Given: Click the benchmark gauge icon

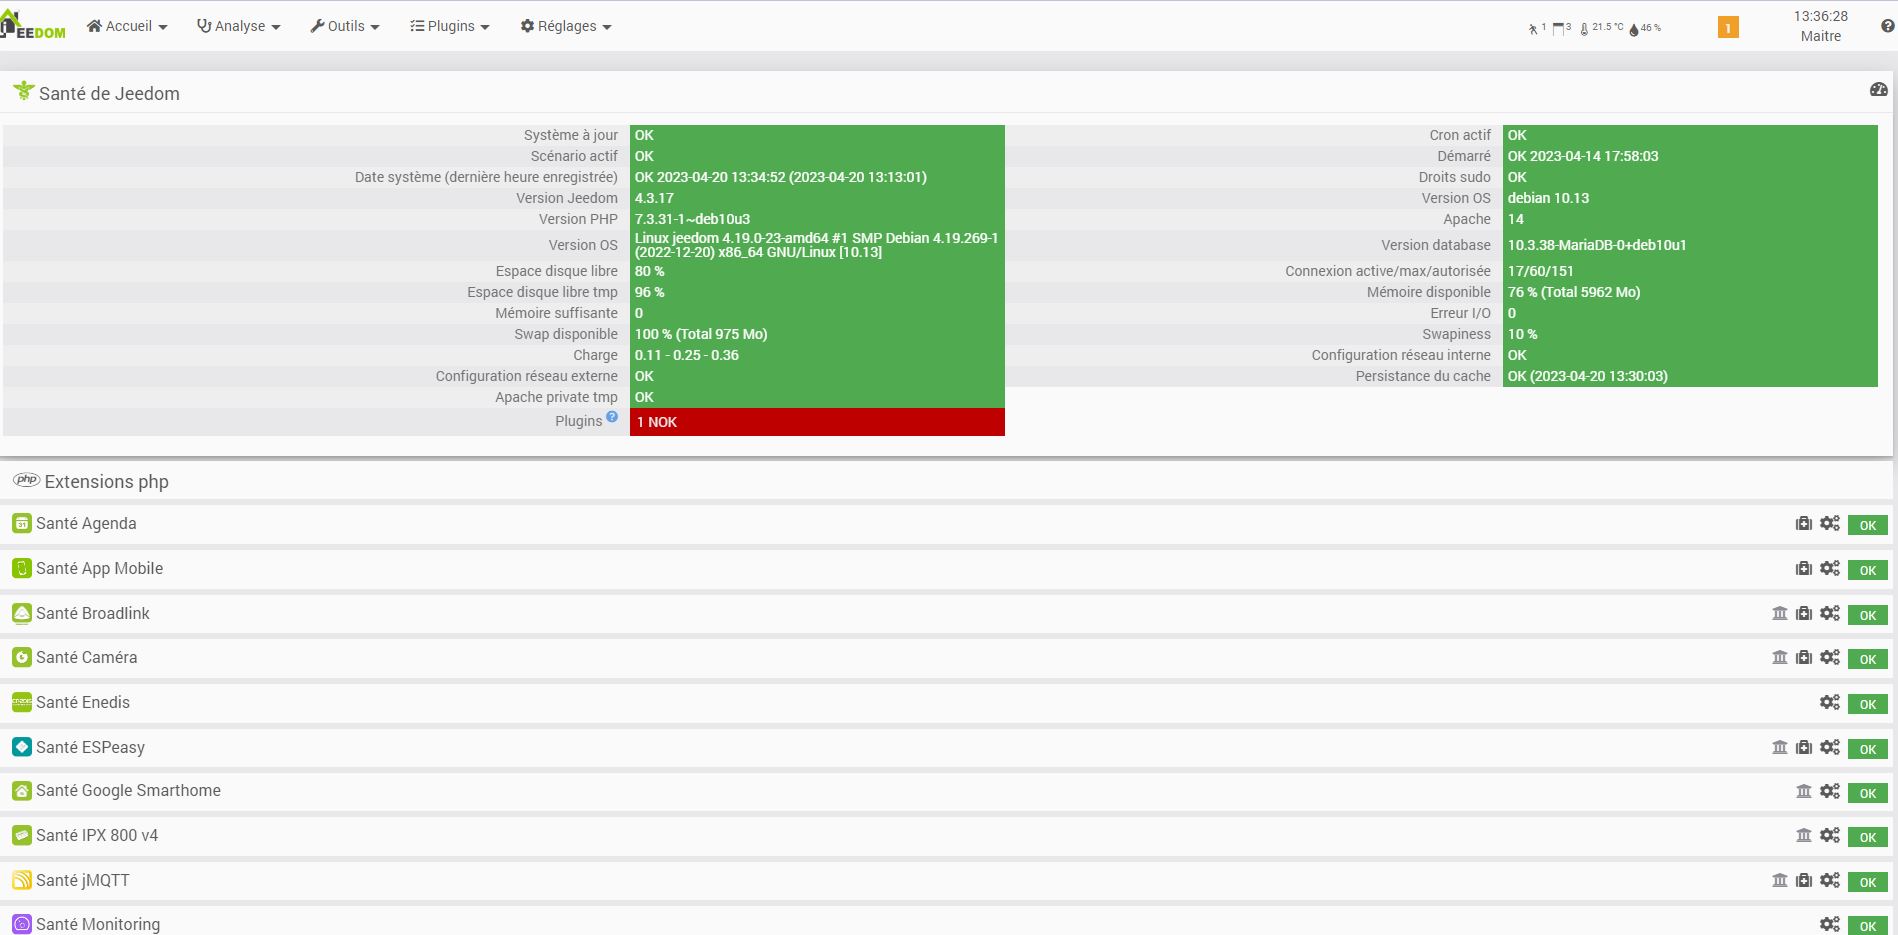Looking at the screenshot, I should 1878,90.
